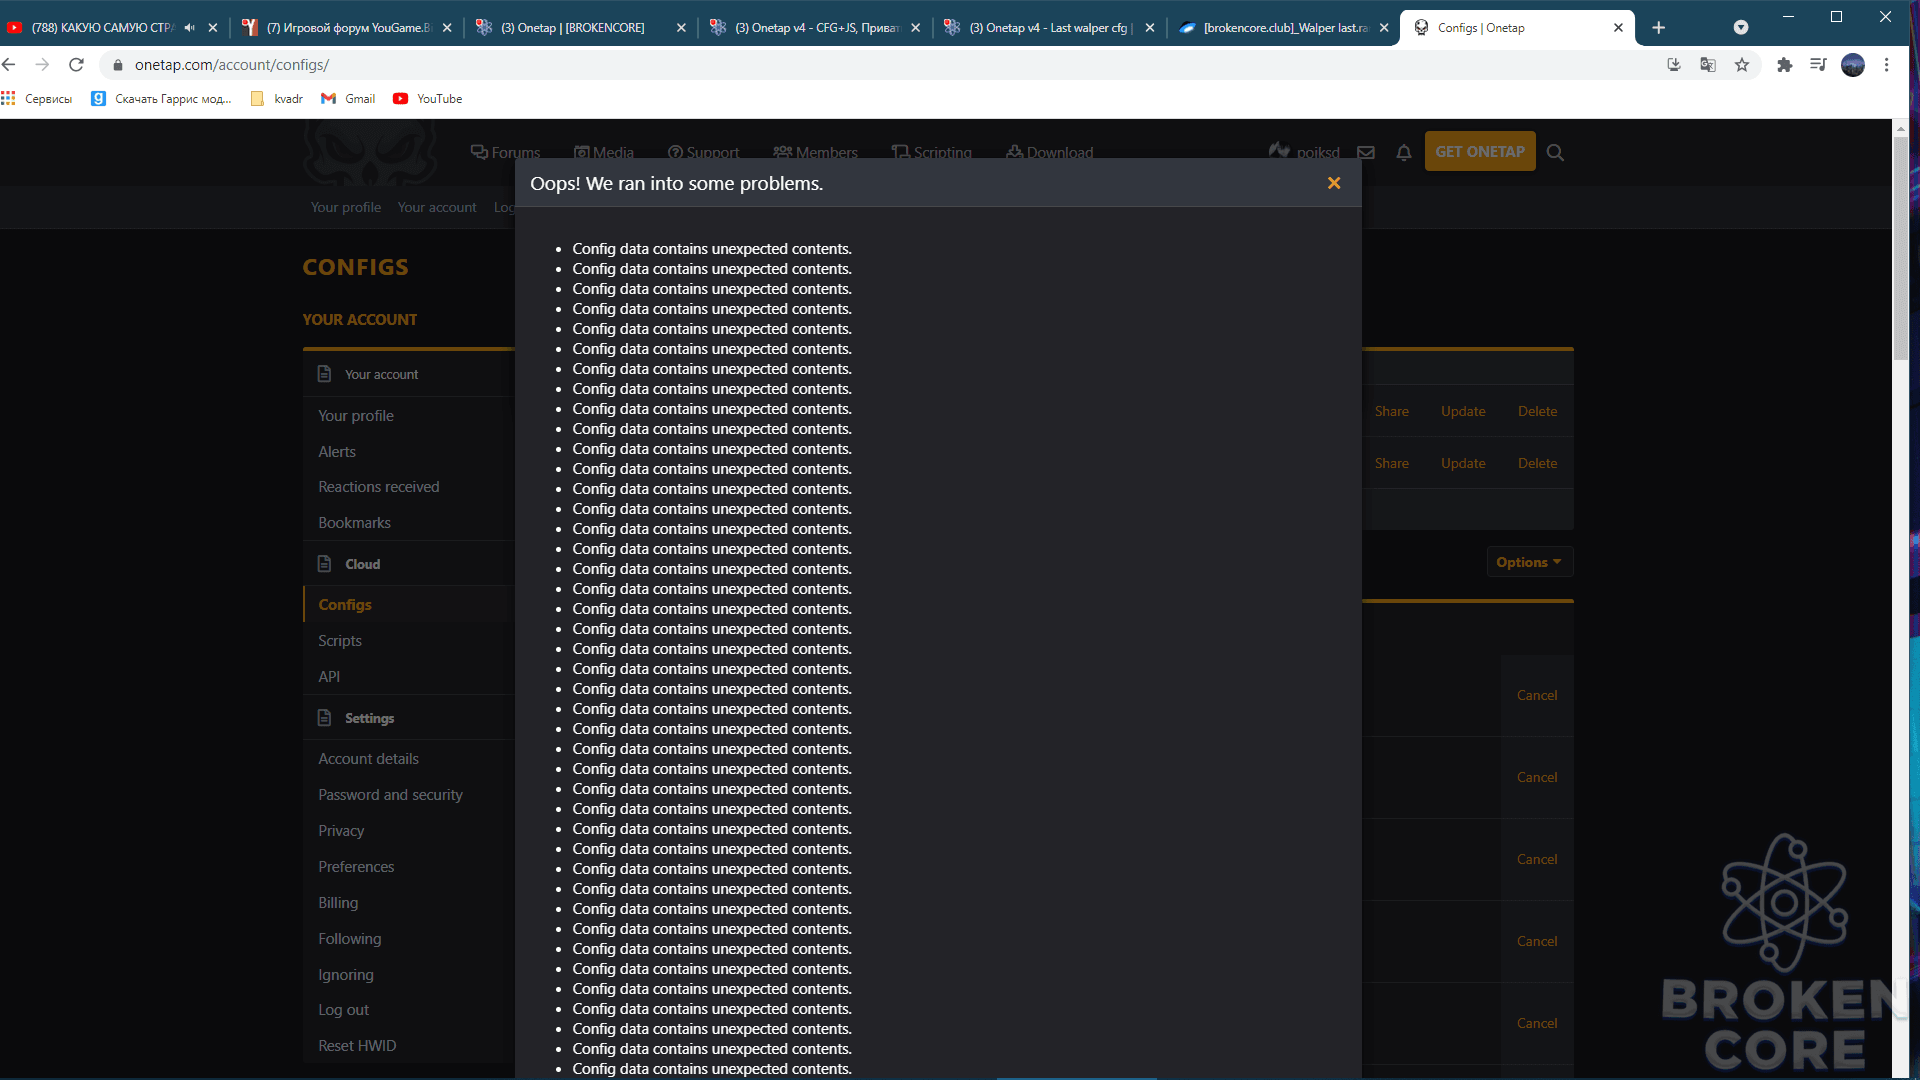Click the browser back arrow
The height and width of the screenshot is (1080, 1920).
[9, 65]
